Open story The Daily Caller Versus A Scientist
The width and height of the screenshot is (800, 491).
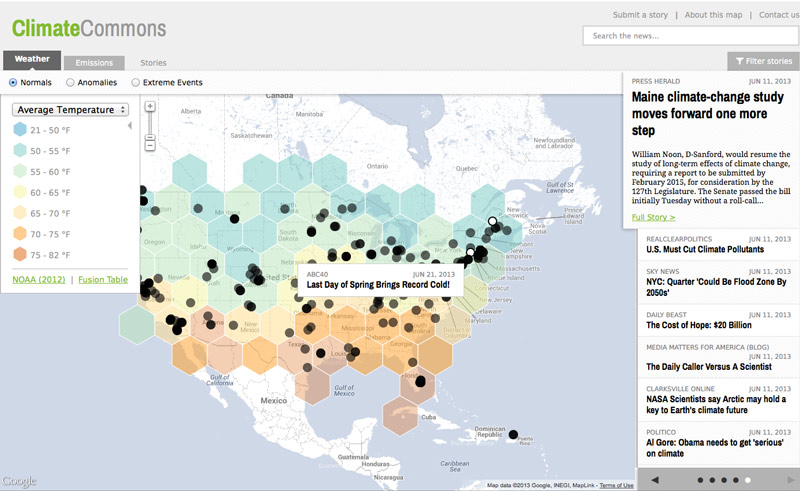[x=709, y=366]
